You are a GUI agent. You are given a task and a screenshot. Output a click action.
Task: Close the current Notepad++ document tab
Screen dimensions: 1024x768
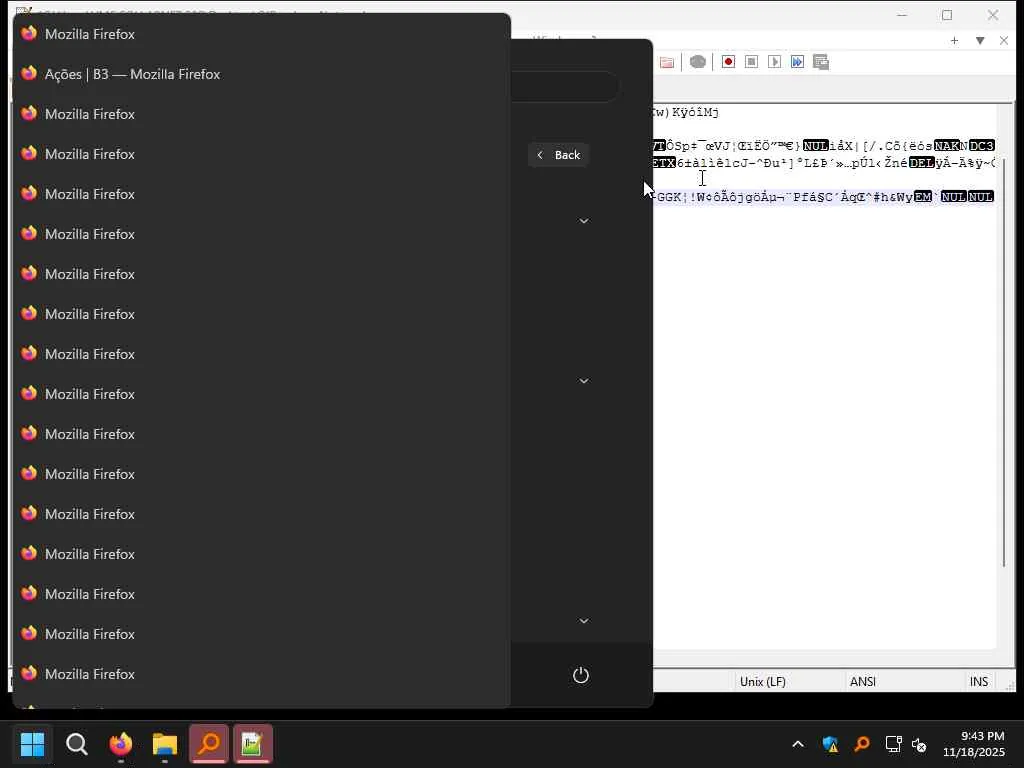click(1004, 40)
